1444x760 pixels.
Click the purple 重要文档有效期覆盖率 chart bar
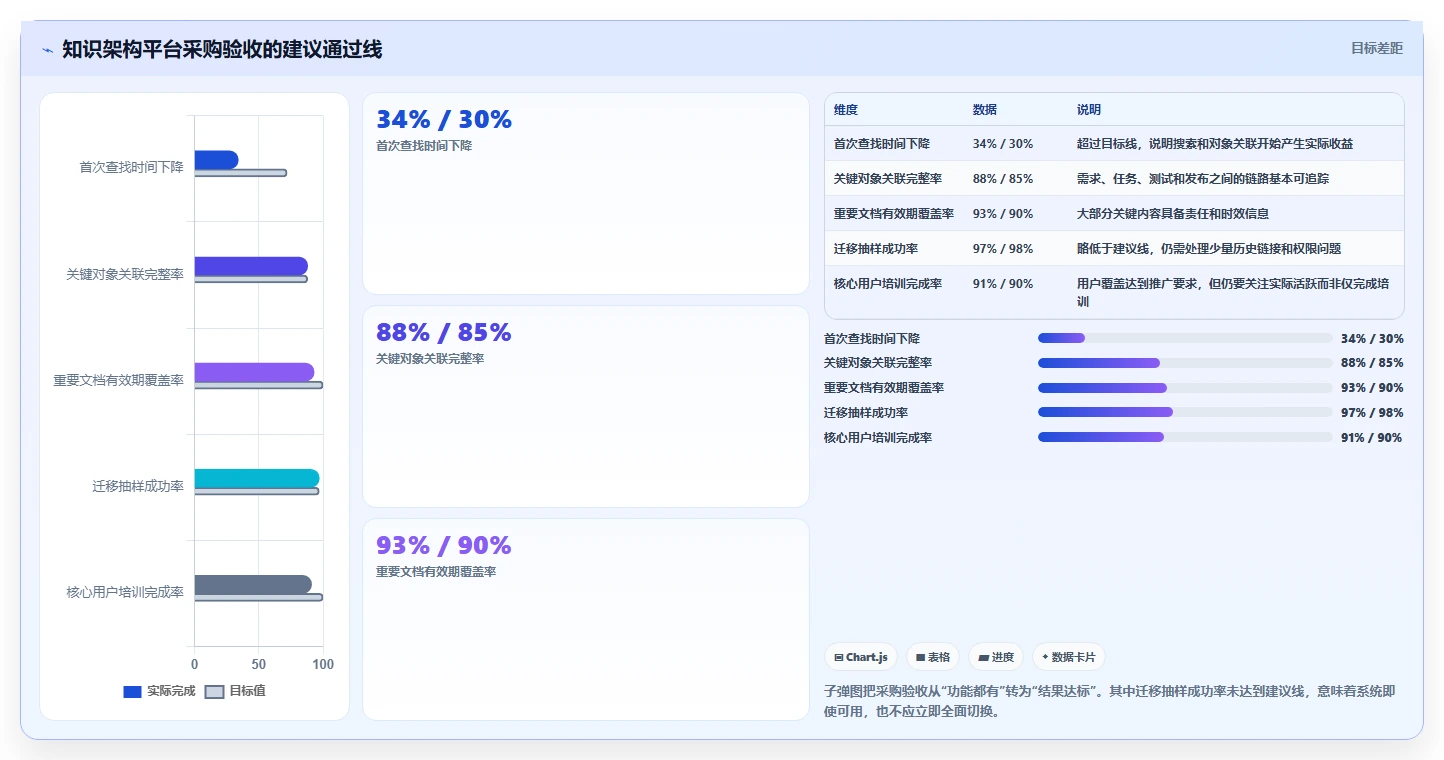pyautogui.click(x=254, y=372)
